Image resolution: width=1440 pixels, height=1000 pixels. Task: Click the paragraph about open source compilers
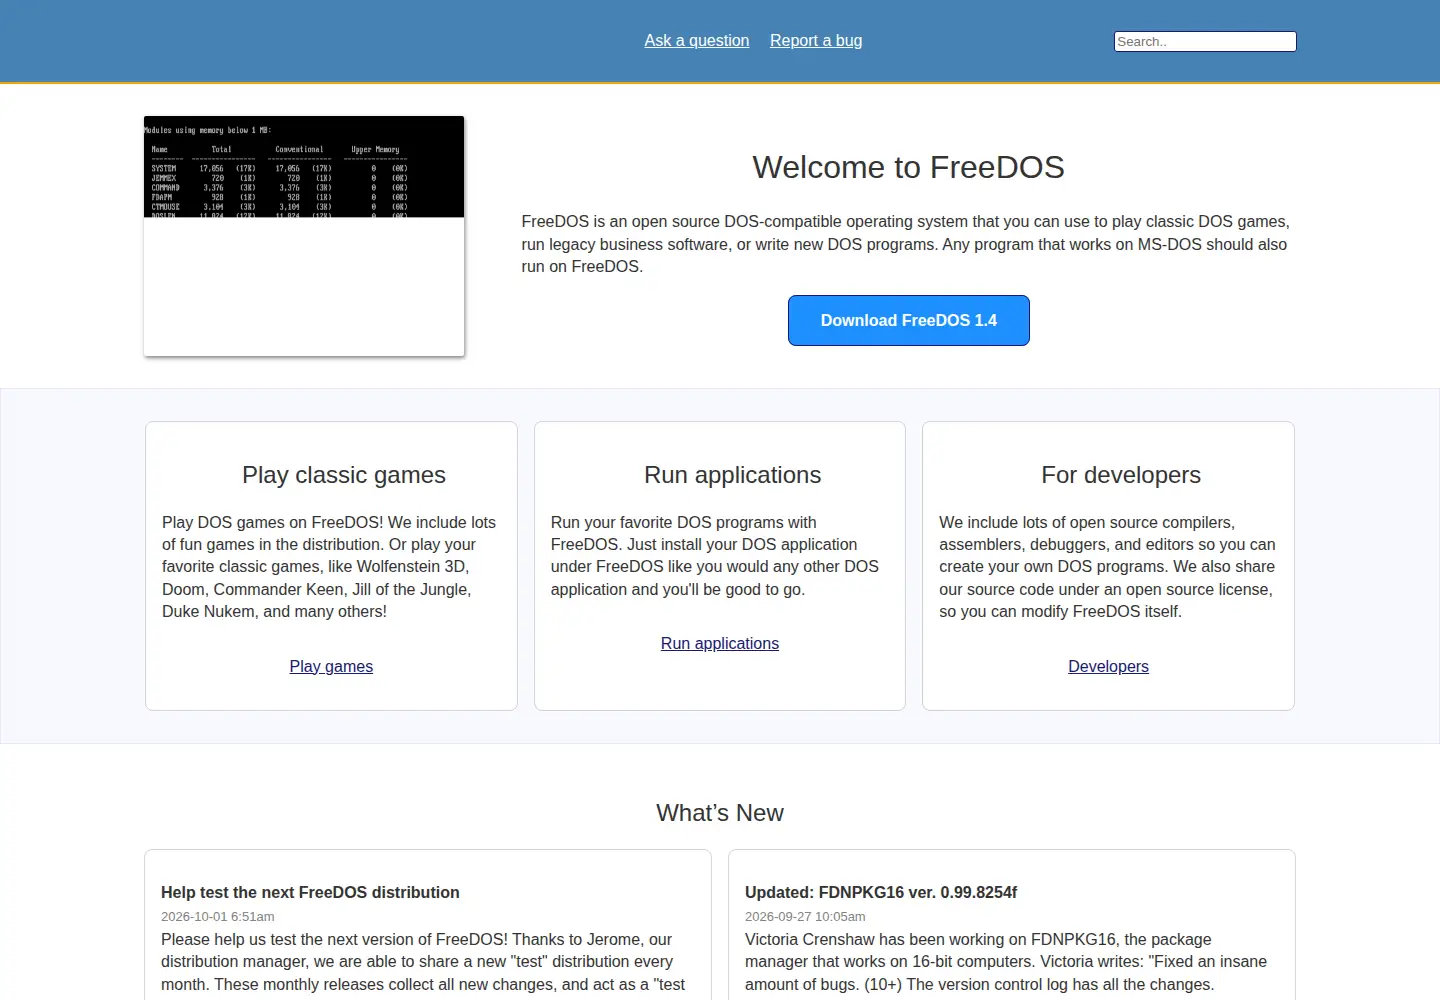pyautogui.click(x=1108, y=566)
